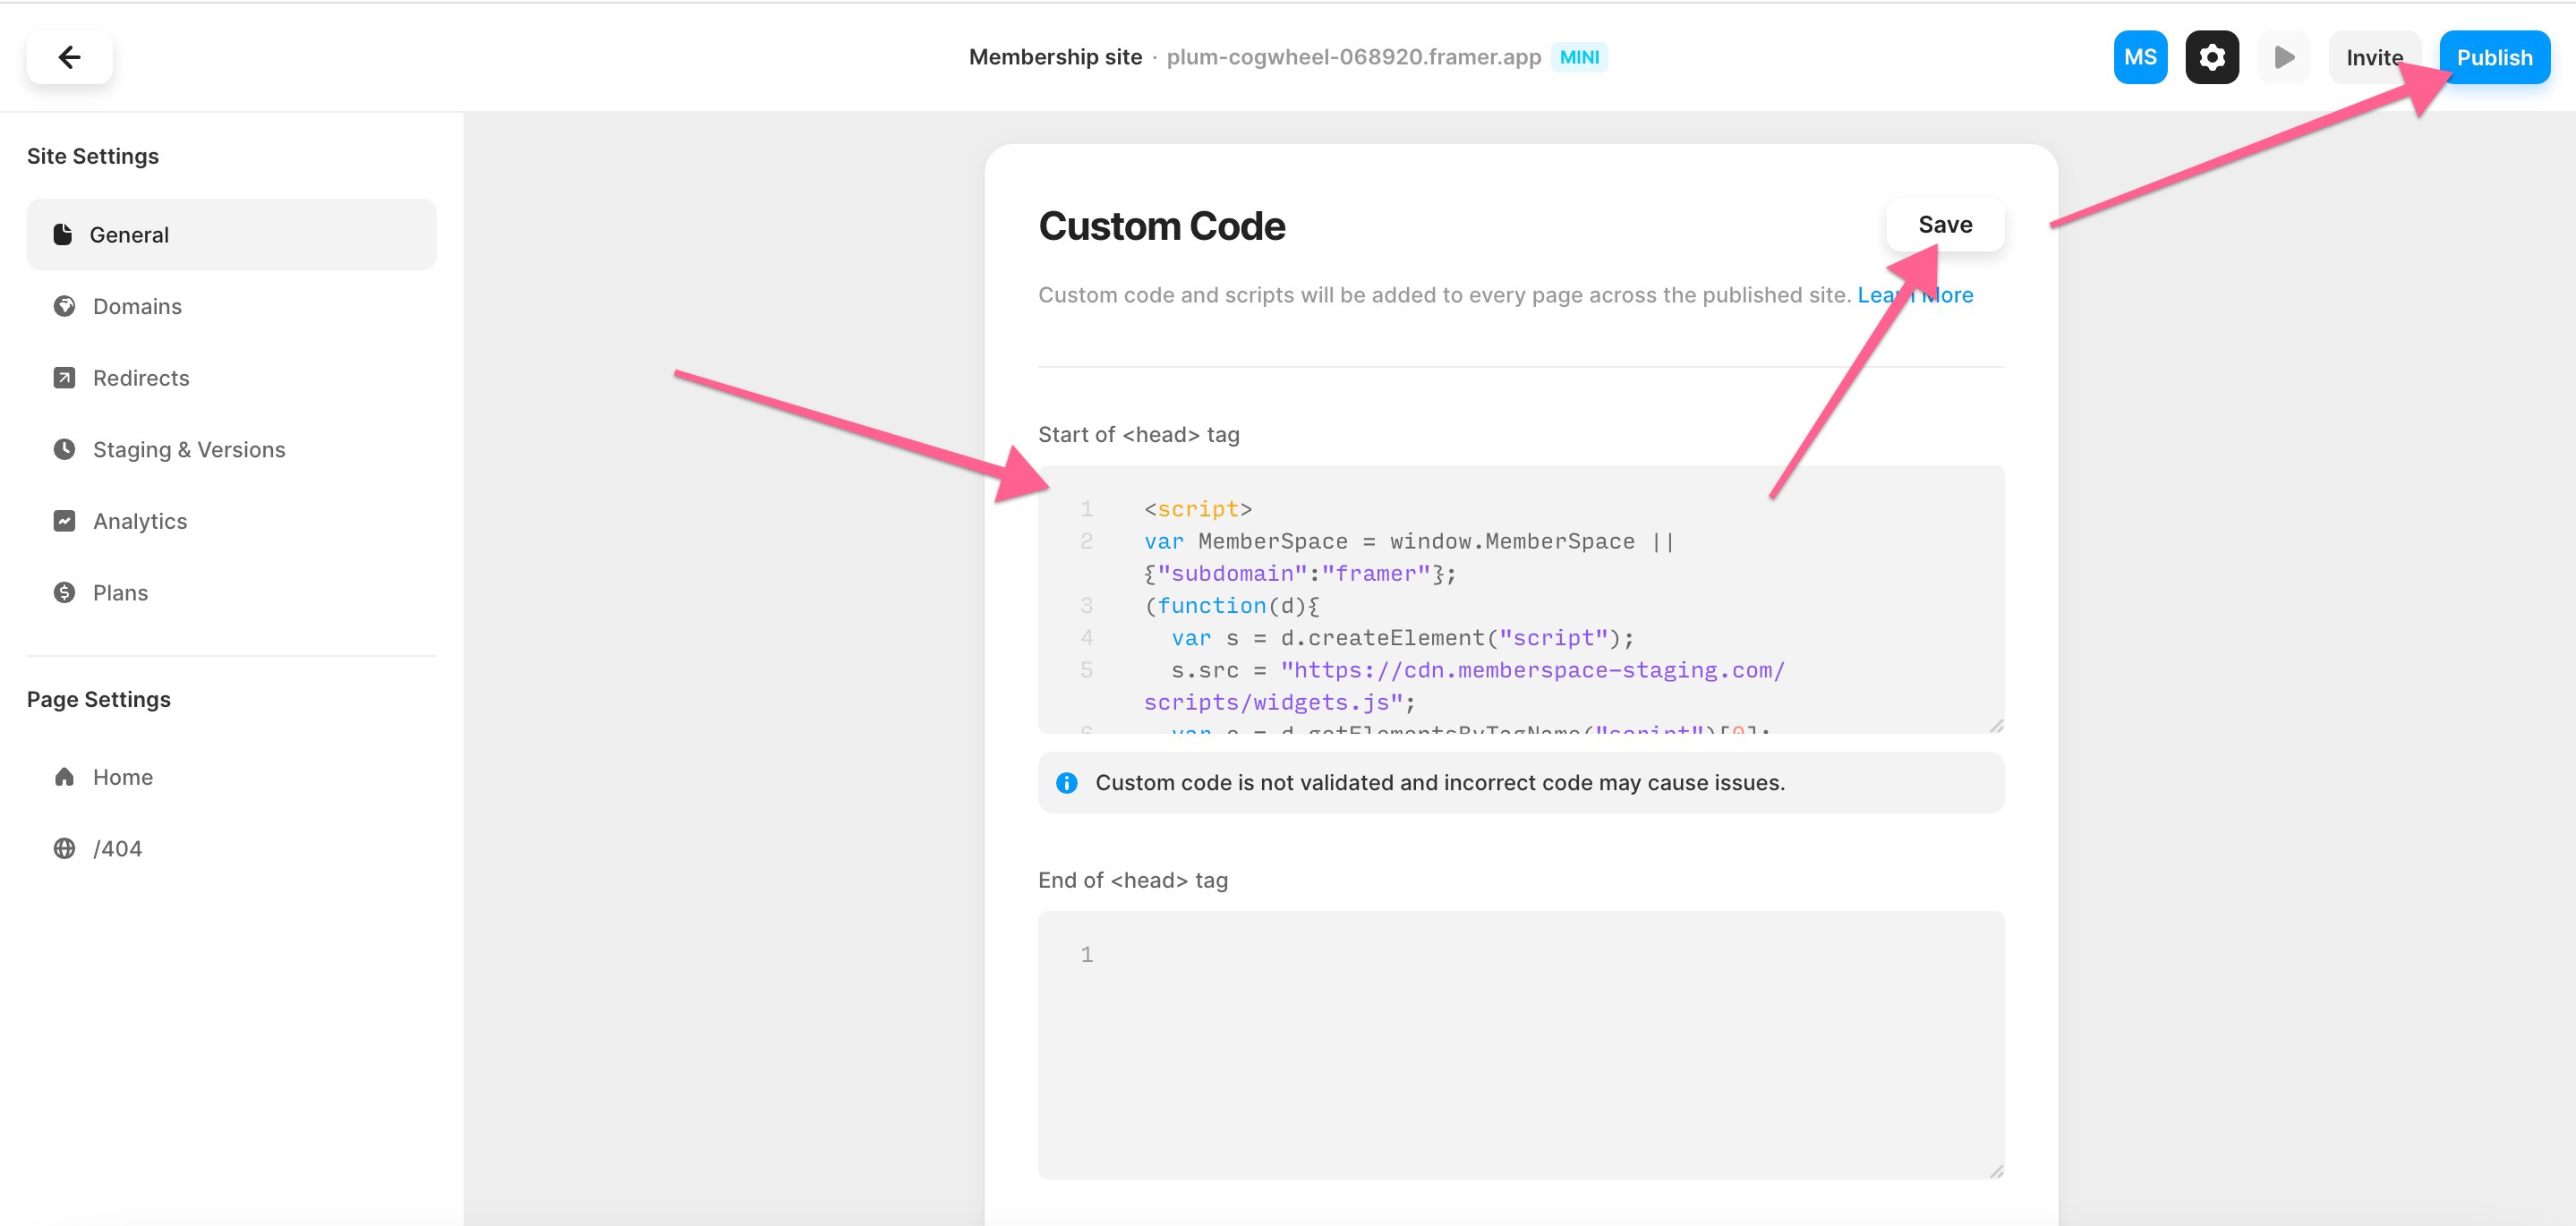Click the blue info icon near validation warning
The height and width of the screenshot is (1226, 2576).
[1067, 782]
